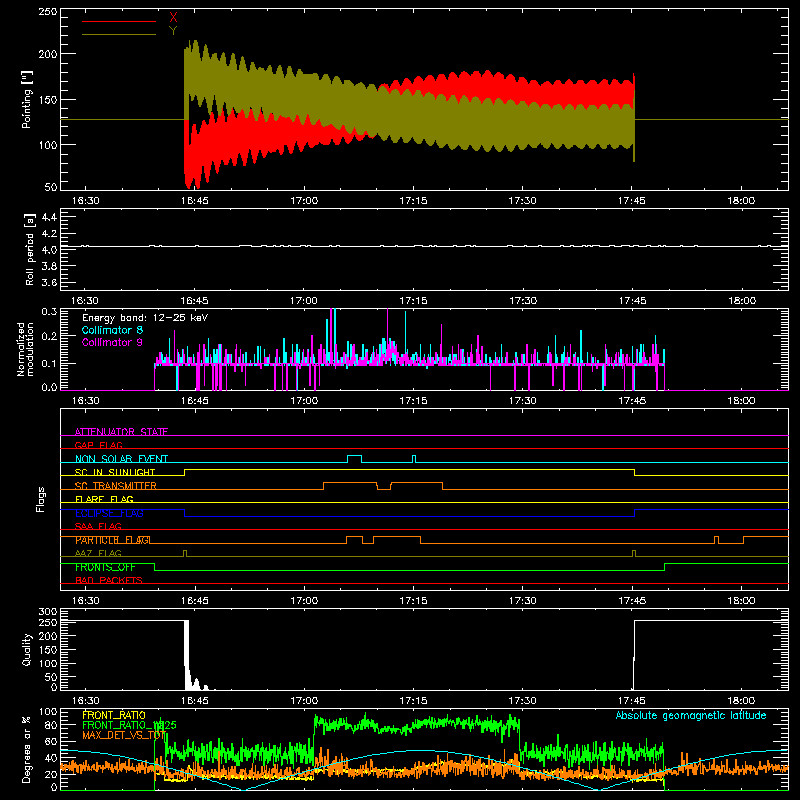Select the ECLIPSE_FLAG label
Screen dimensions: 800x800
[x=109, y=513]
